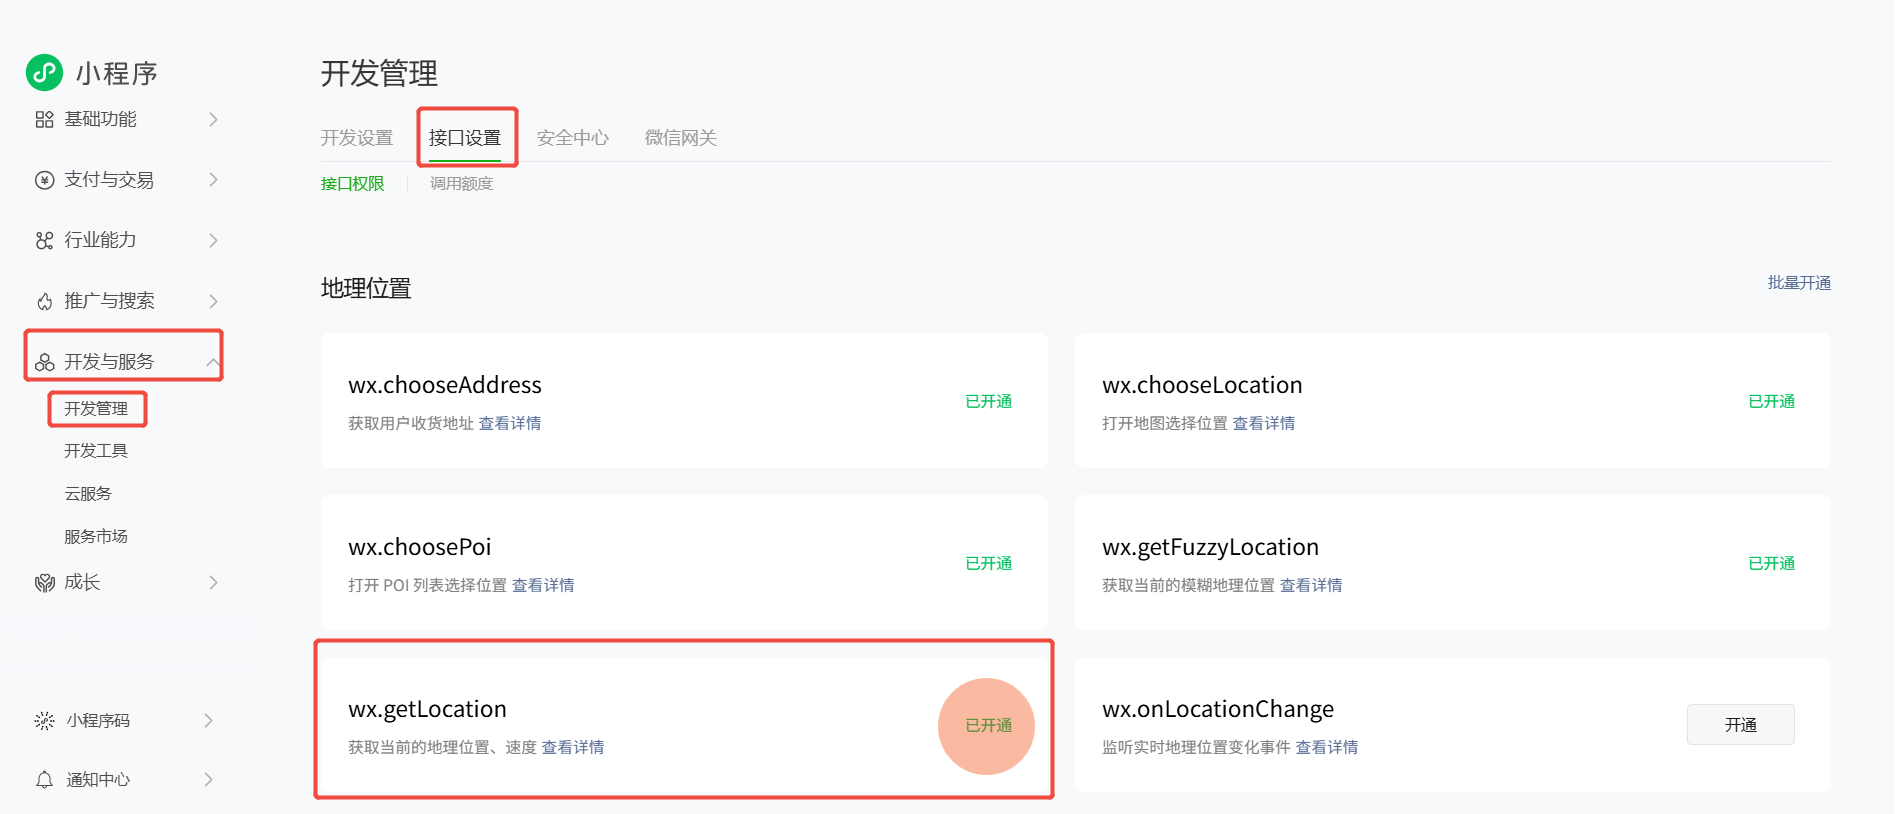Switch to the 安全中心 tab
This screenshot has width=1895, height=814.
pos(572,138)
